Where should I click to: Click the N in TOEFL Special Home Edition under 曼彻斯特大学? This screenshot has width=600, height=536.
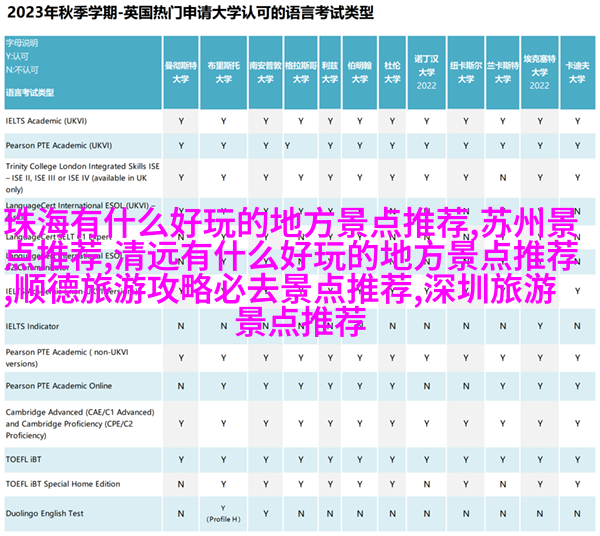pyautogui.click(x=181, y=485)
